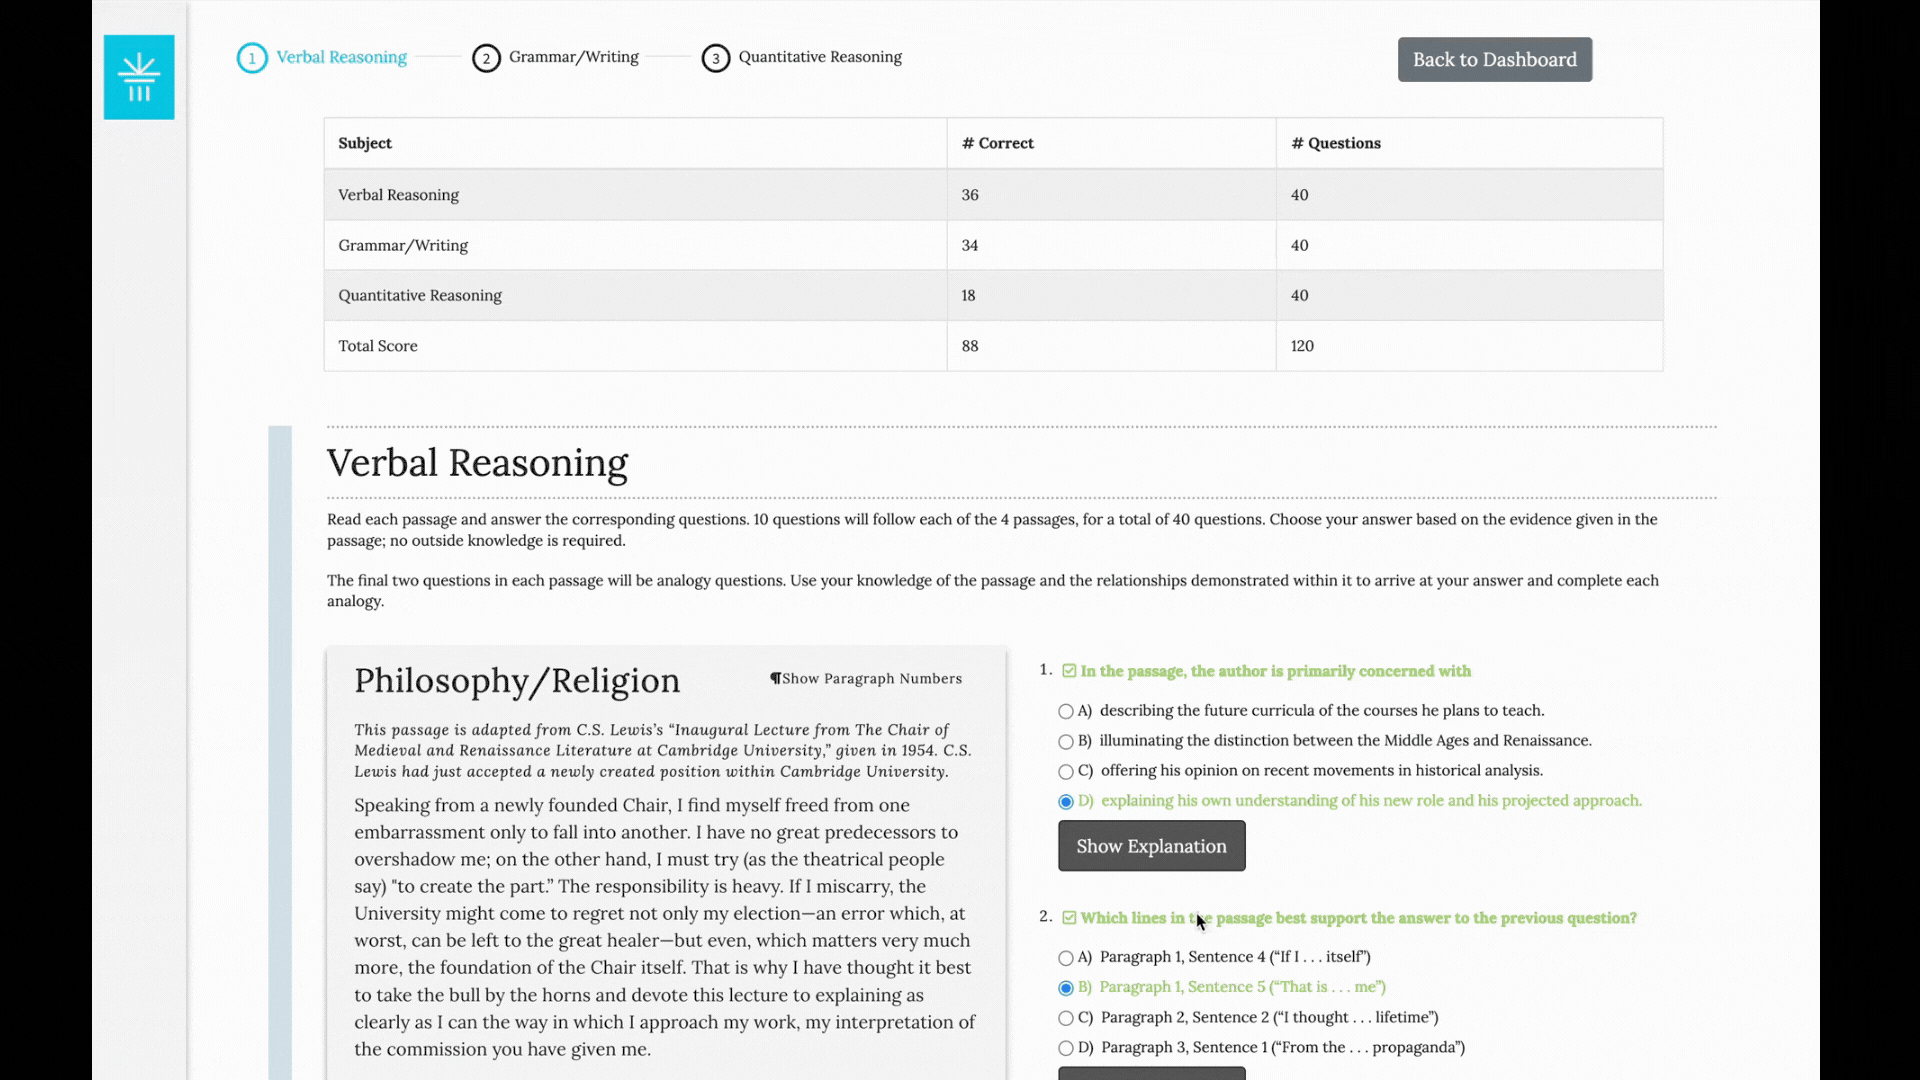Click the Quantitative Reasoning section icon

coord(716,57)
